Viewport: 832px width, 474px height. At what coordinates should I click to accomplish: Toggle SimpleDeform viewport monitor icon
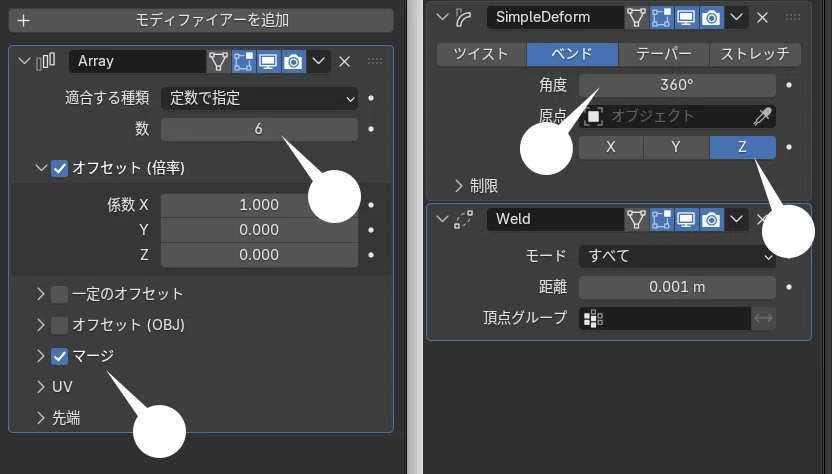tap(686, 18)
